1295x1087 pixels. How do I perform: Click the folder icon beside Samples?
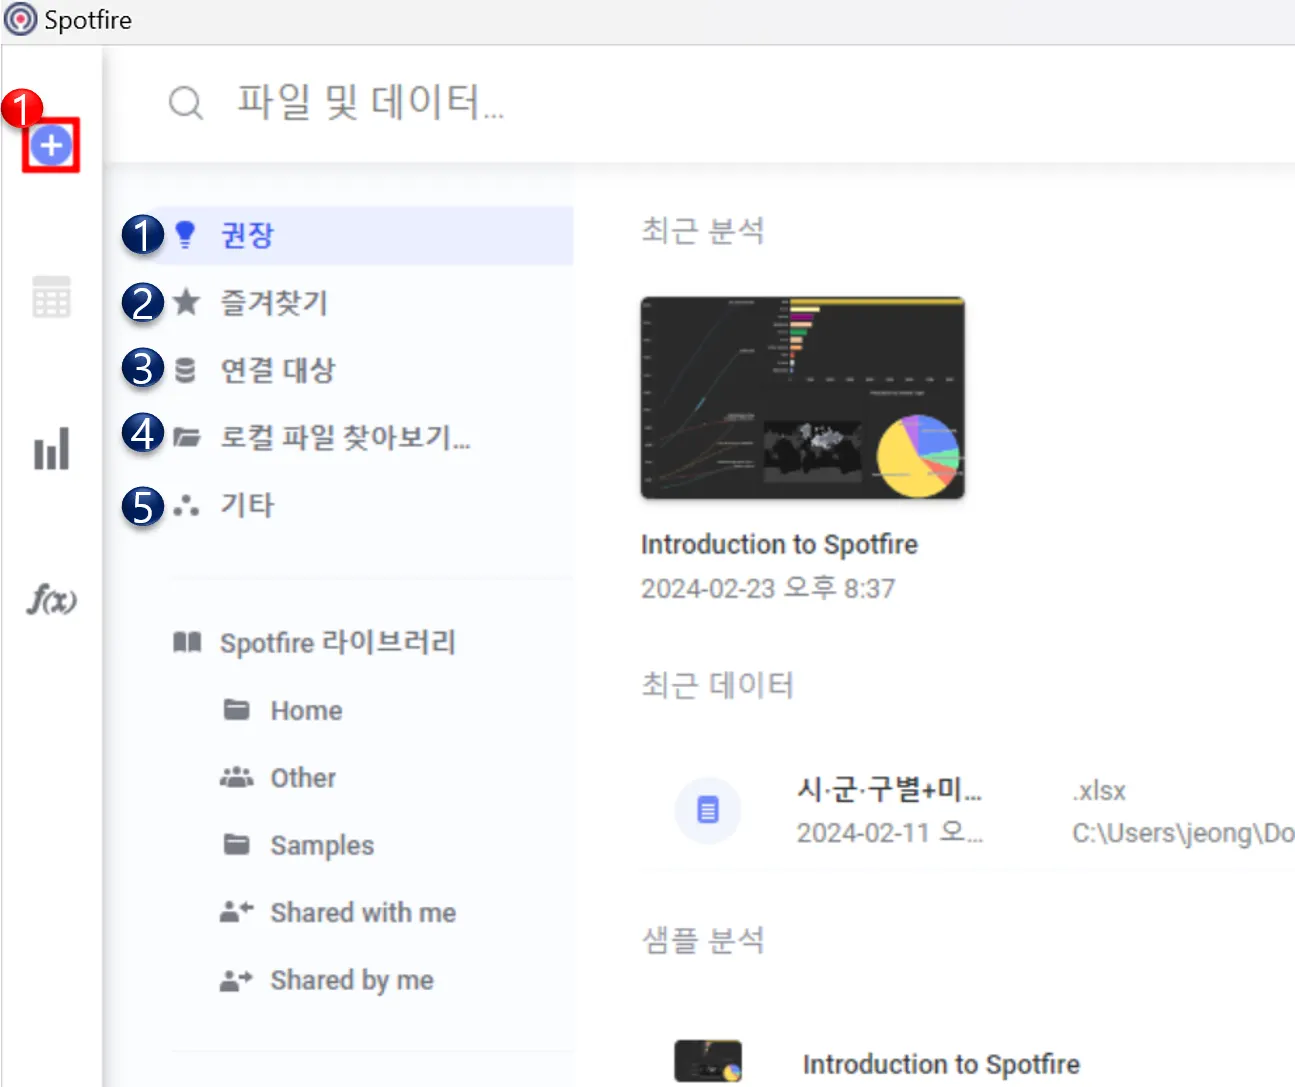click(x=237, y=845)
